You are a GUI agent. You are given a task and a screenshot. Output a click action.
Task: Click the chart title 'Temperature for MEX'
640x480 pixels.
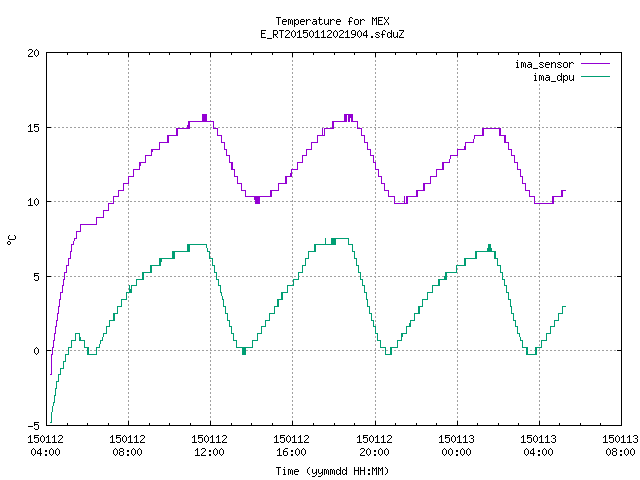point(332,21)
